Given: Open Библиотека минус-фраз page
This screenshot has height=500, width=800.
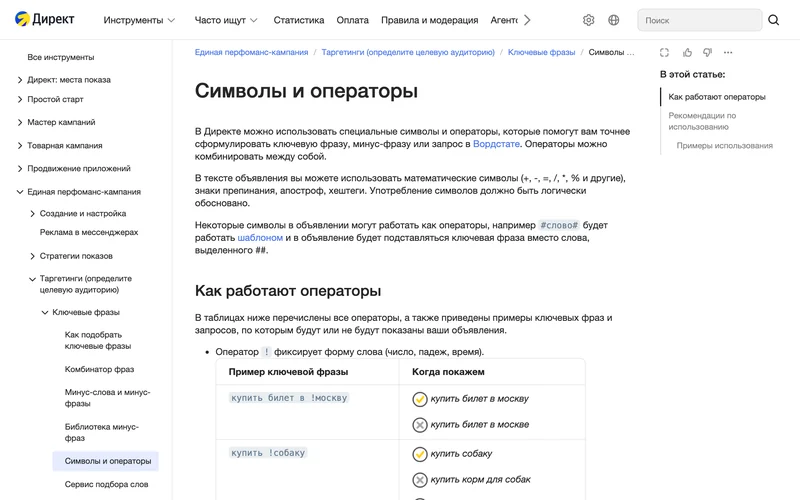Looking at the screenshot, I should (102, 432).
